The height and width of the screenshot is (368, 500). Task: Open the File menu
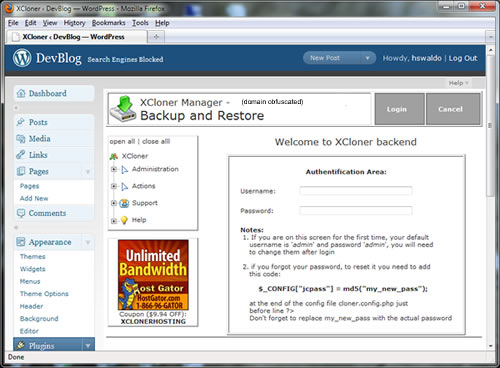click(13, 23)
